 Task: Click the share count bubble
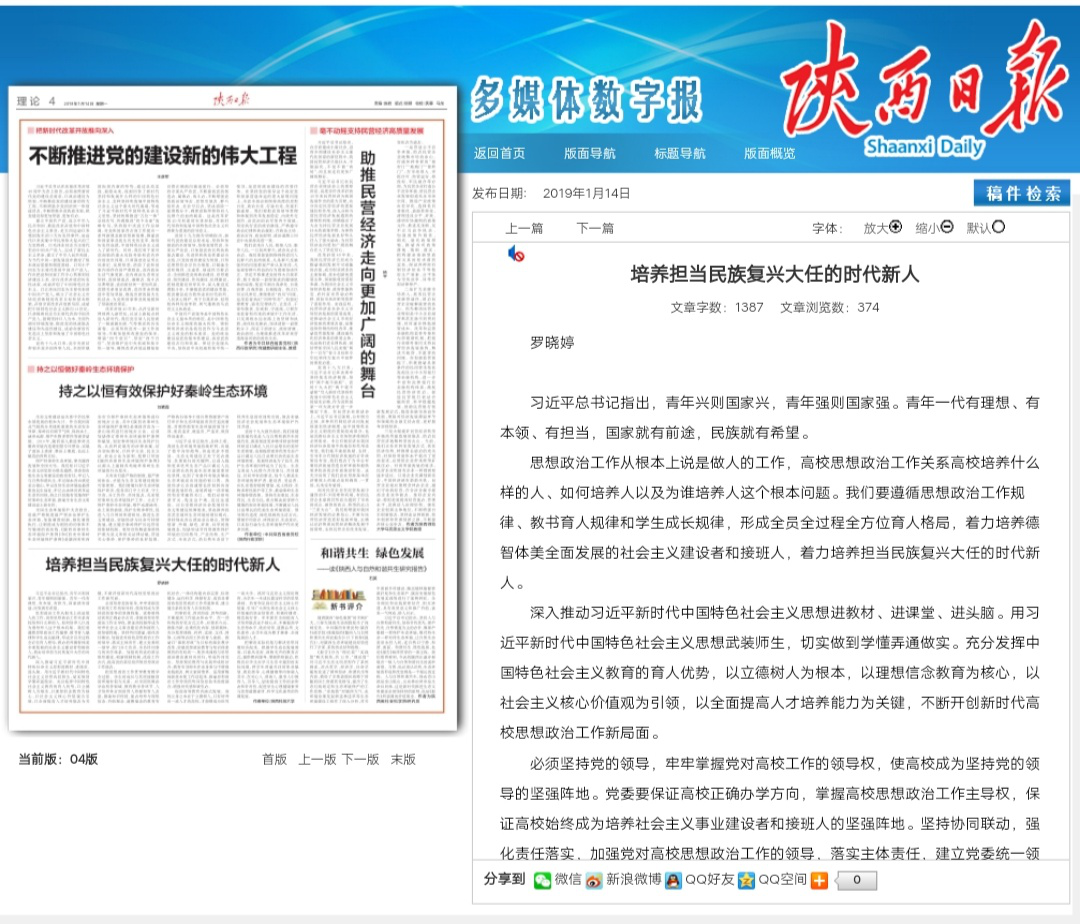(x=857, y=880)
